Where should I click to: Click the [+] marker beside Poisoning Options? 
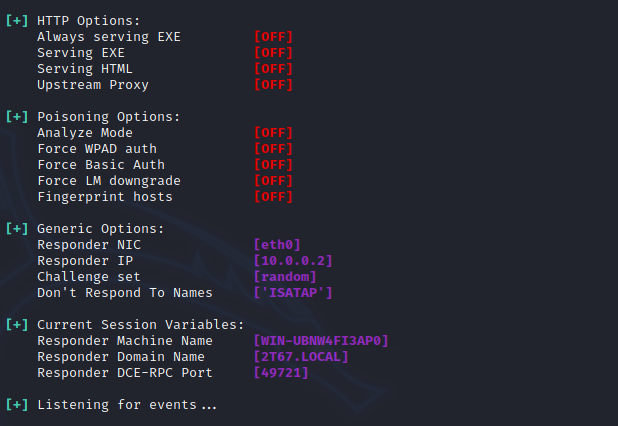click(16, 116)
